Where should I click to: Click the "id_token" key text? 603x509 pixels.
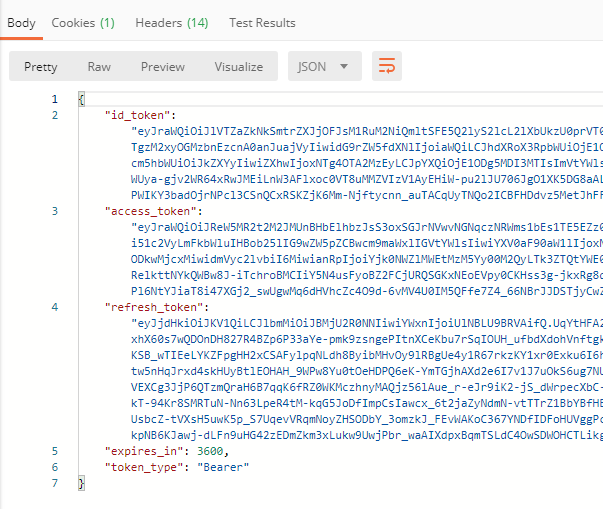click(x=137, y=115)
